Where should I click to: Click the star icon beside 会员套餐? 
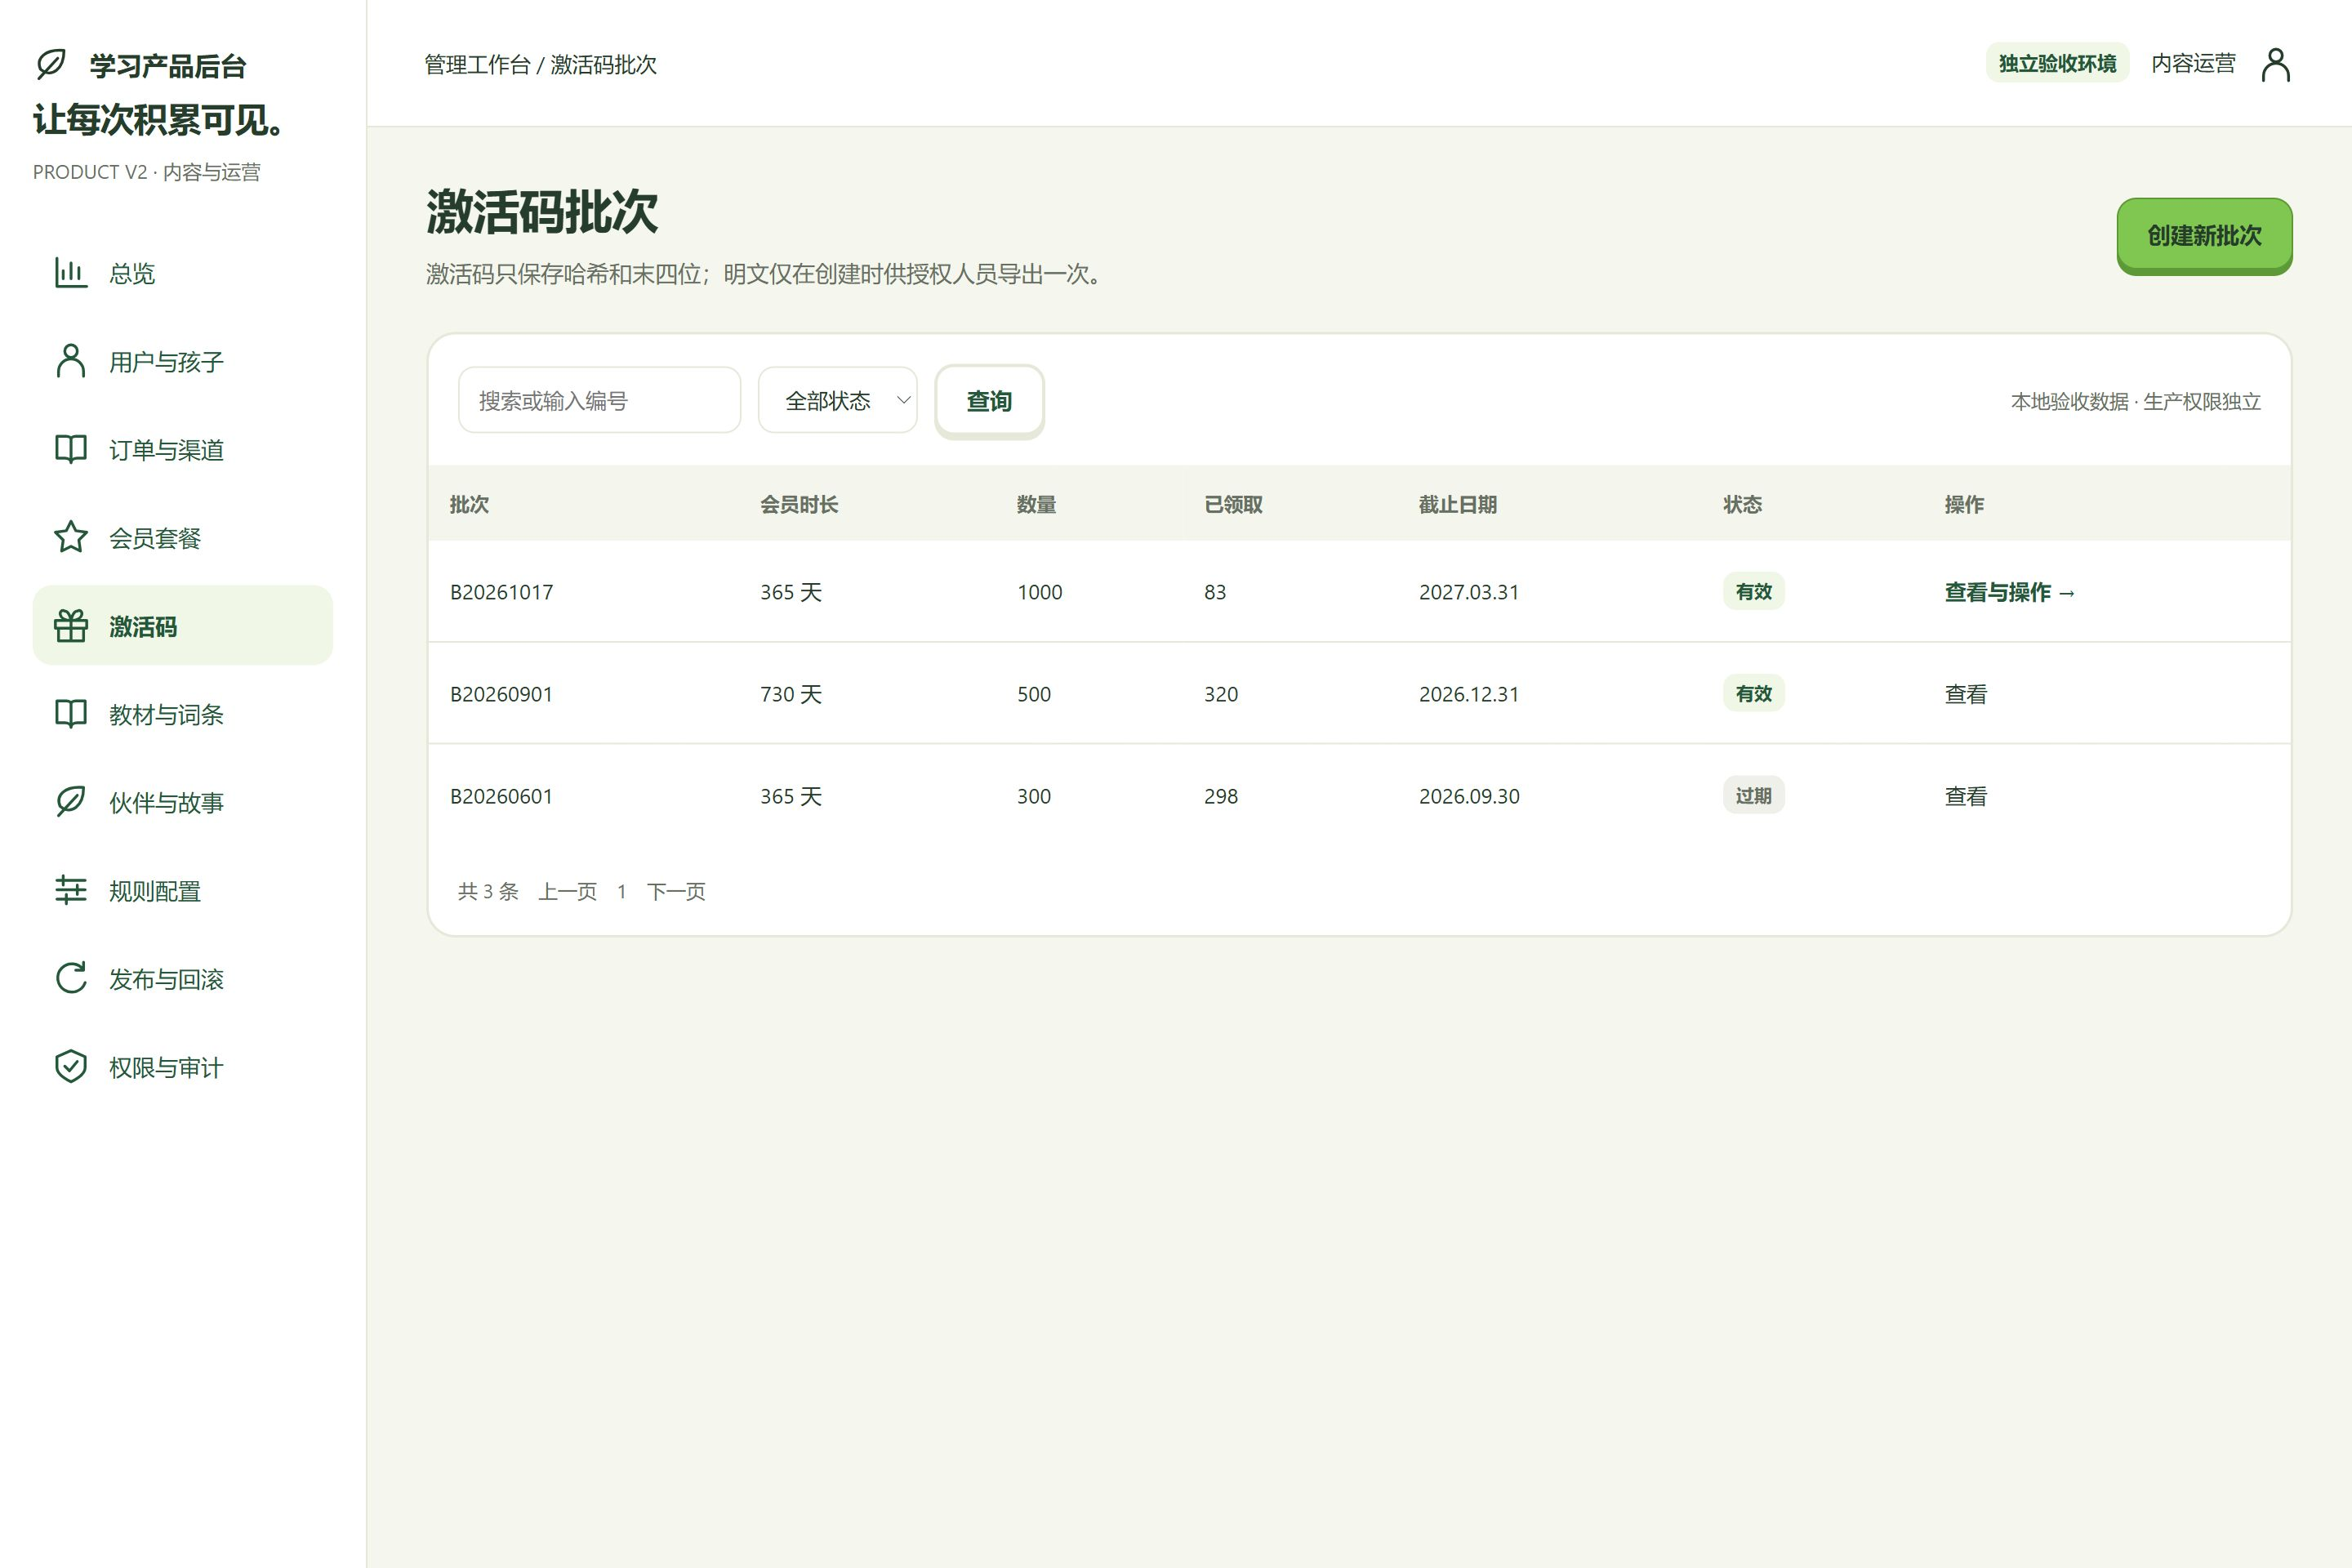[x=71, y=537]
